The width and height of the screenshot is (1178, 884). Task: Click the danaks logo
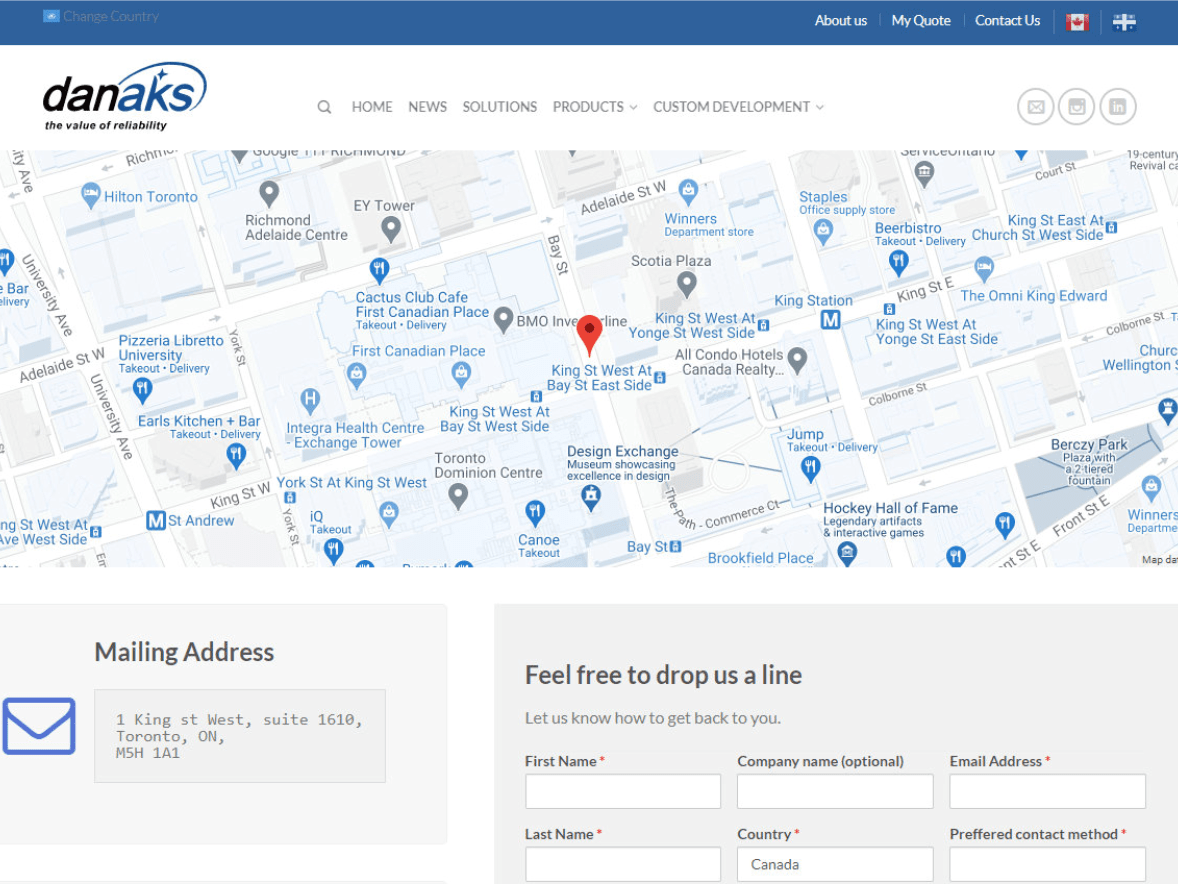[x=124, y=97]
